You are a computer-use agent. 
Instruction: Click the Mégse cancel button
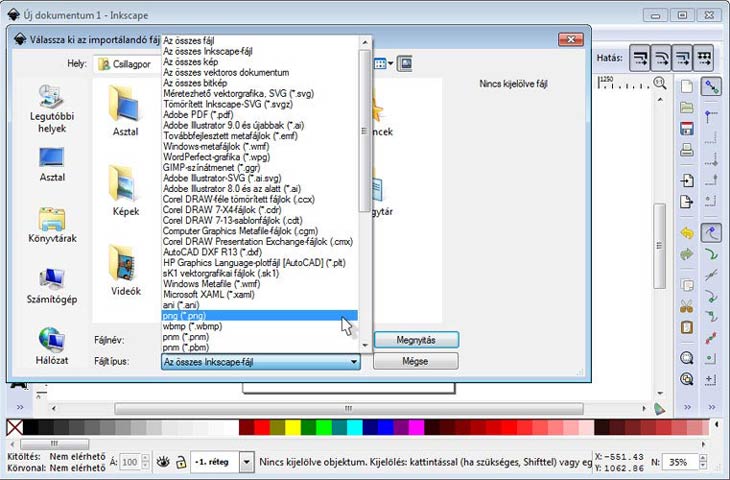tap(415, 361)
